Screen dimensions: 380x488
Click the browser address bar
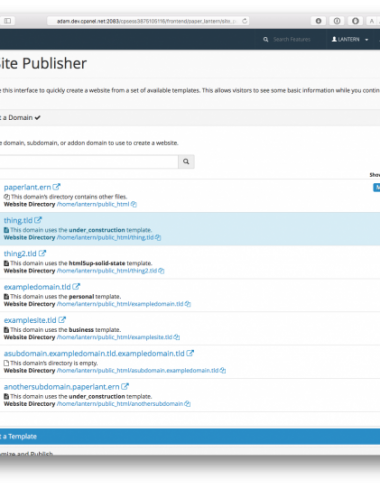(148, 21)
